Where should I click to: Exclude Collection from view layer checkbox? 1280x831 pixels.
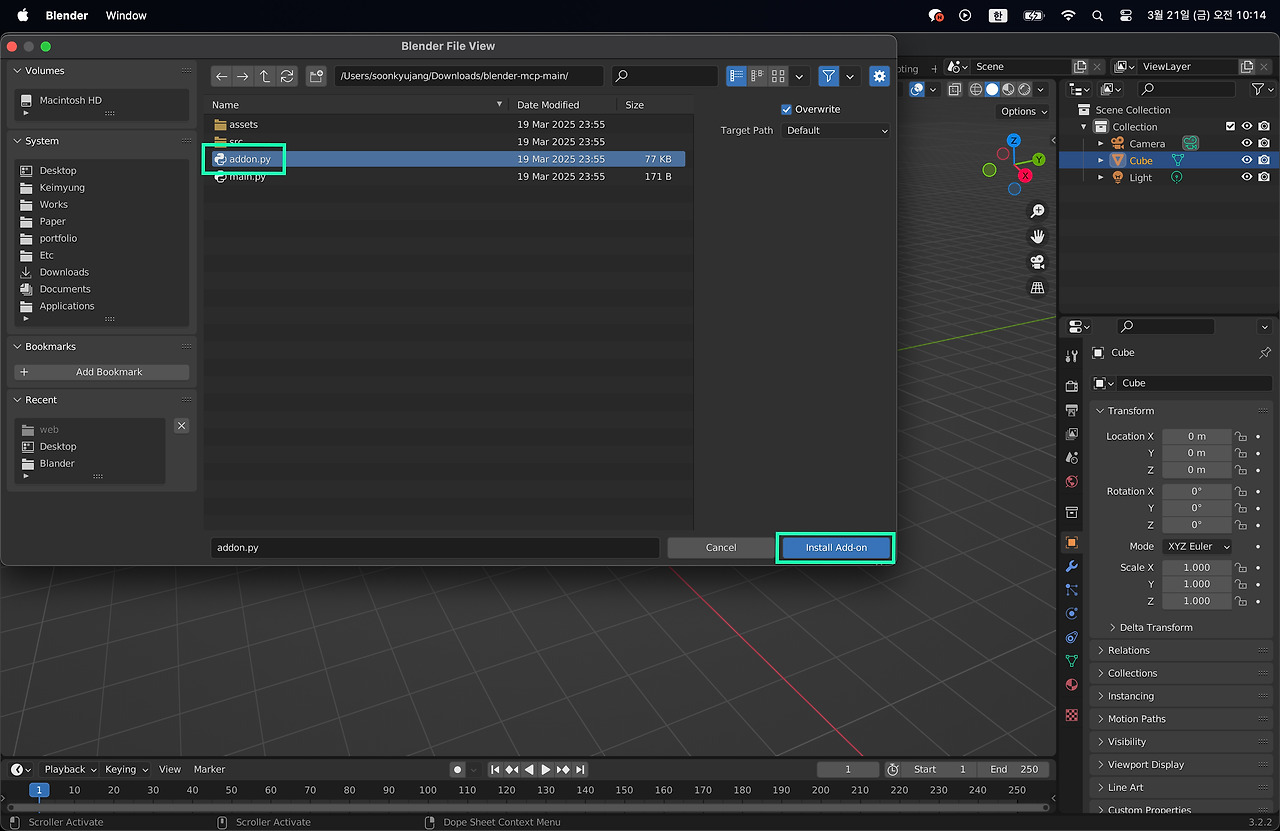tap(1230, 126)
